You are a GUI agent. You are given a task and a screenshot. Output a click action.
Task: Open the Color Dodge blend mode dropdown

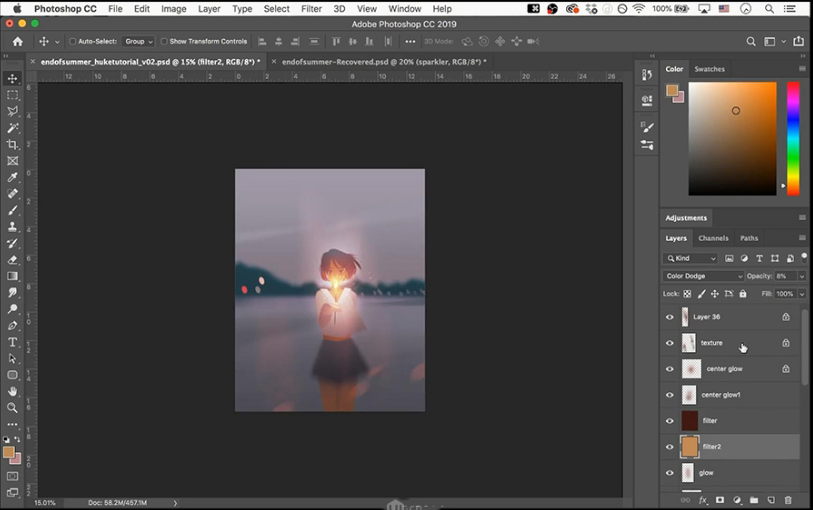(x=704, y=276)
